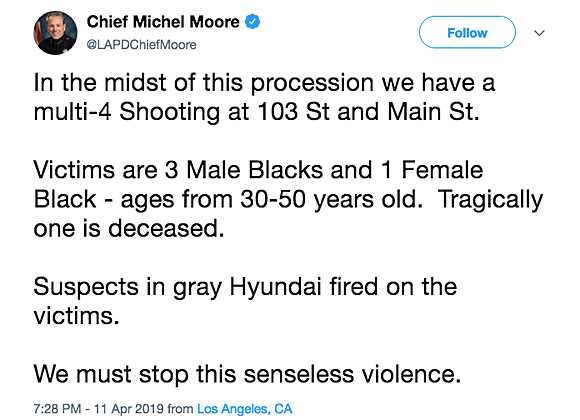Click the blue verified badge icon
The height and width of the screenshot is (420, 580).
point(253,22)
